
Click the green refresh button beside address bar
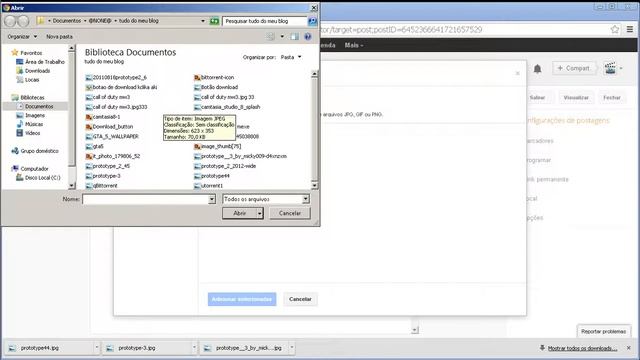pyautogui.click(x=214, y=21)
